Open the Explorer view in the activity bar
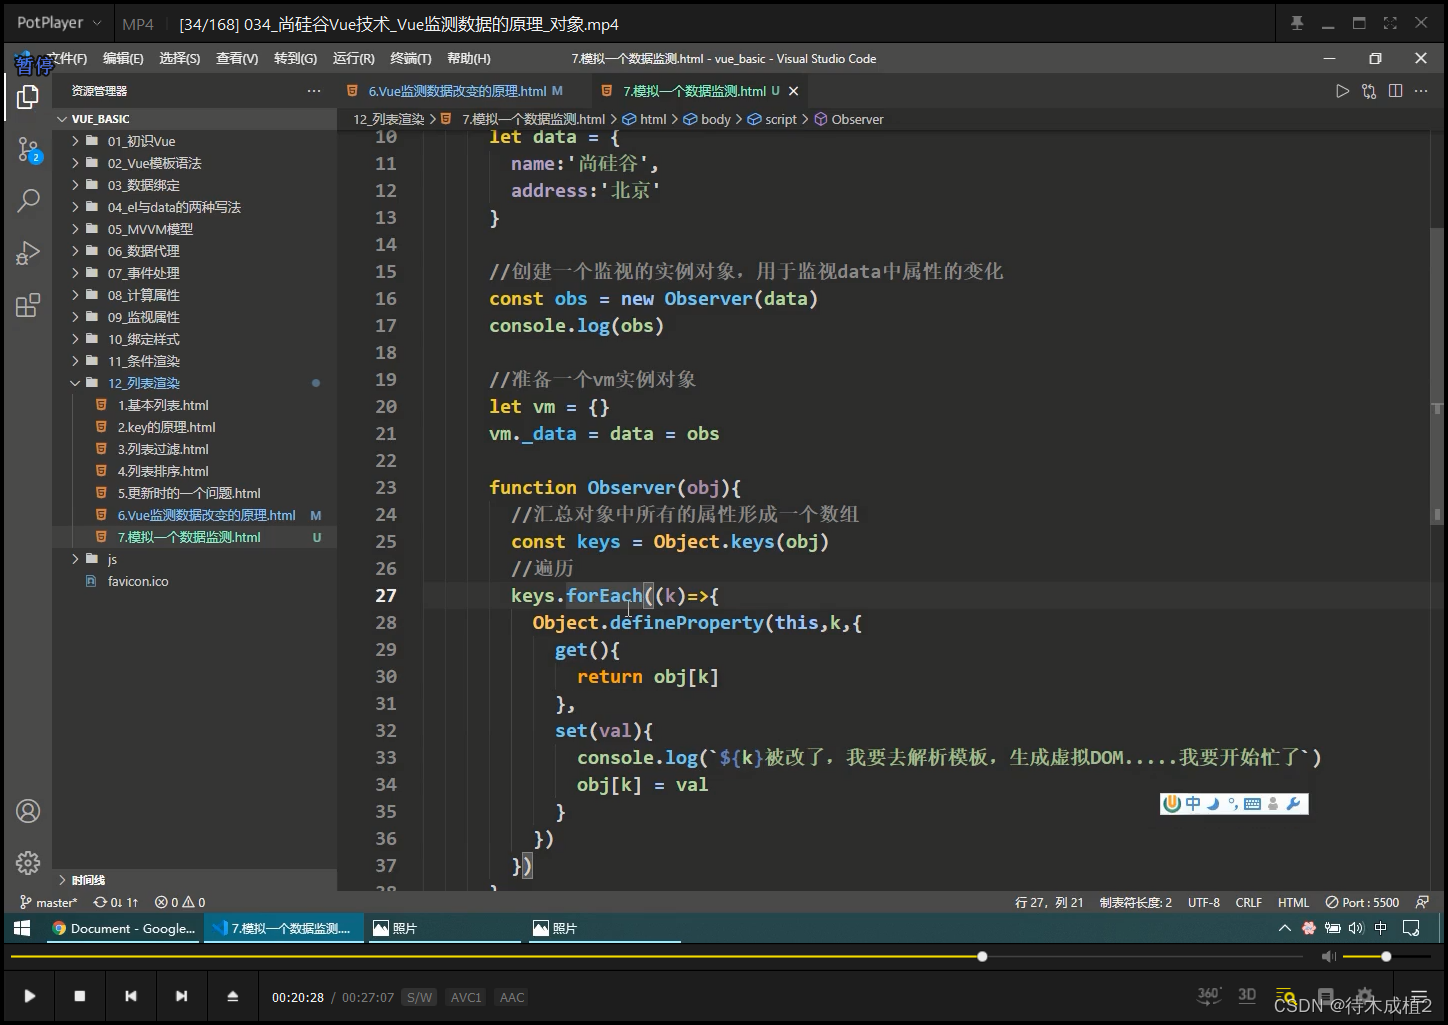Viewport: 1448px width, 1025px height. click(28, 97)
